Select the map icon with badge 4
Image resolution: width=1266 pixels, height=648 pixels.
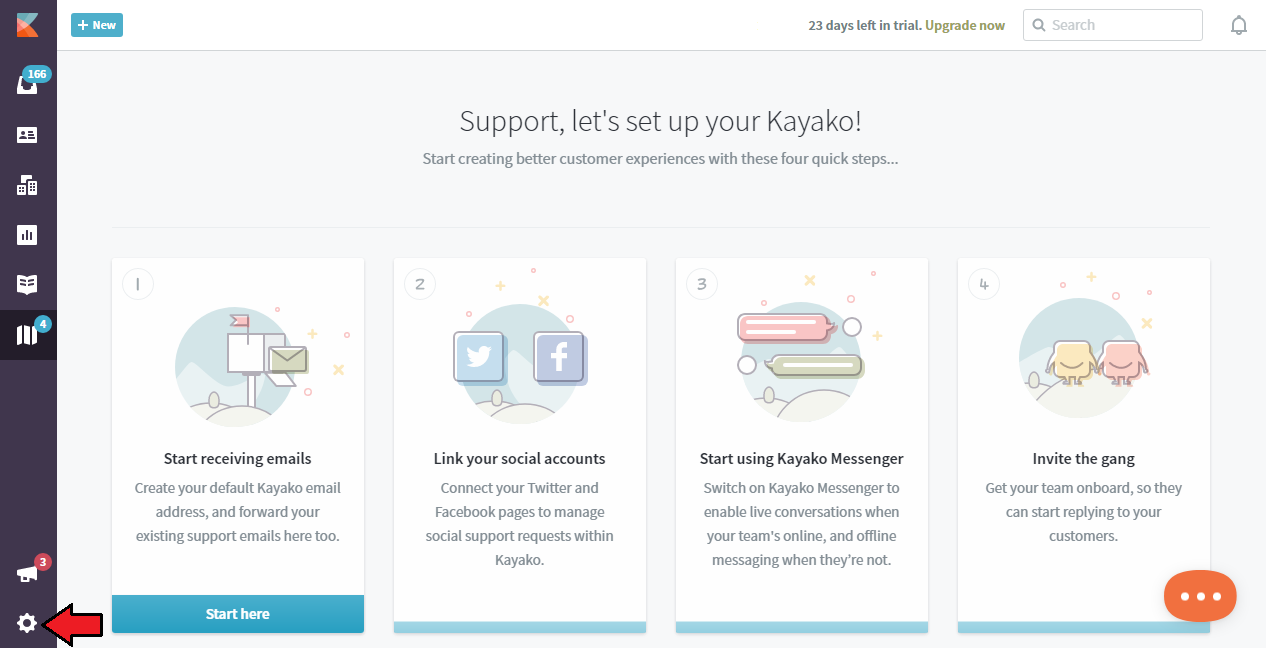[x=27, y=335]
